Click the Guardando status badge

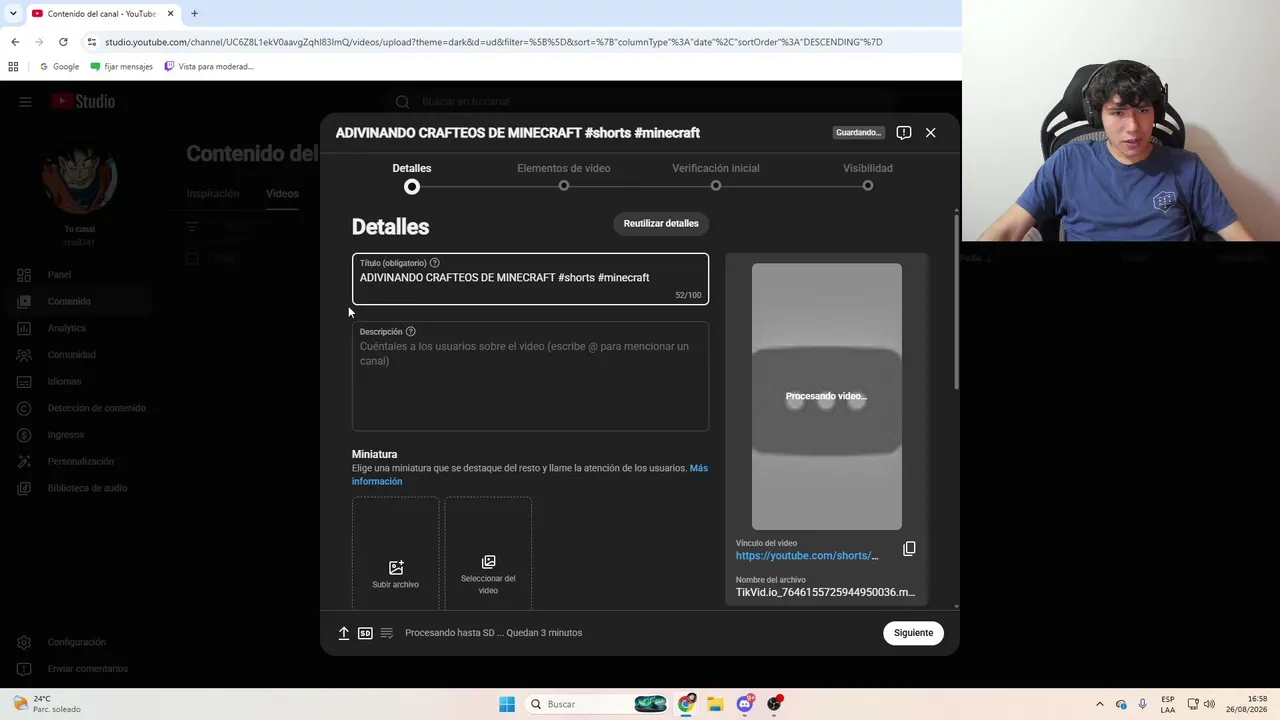point(858,133)
